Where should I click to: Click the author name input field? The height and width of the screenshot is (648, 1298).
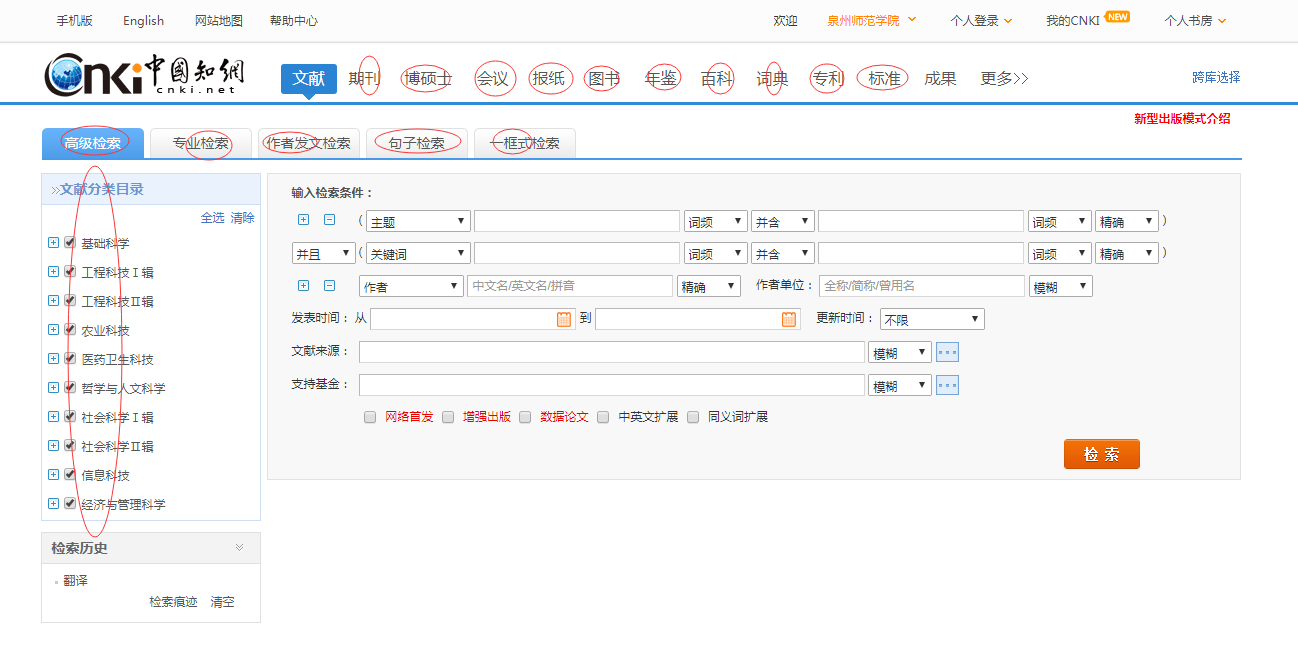click(x=569, y=286)
